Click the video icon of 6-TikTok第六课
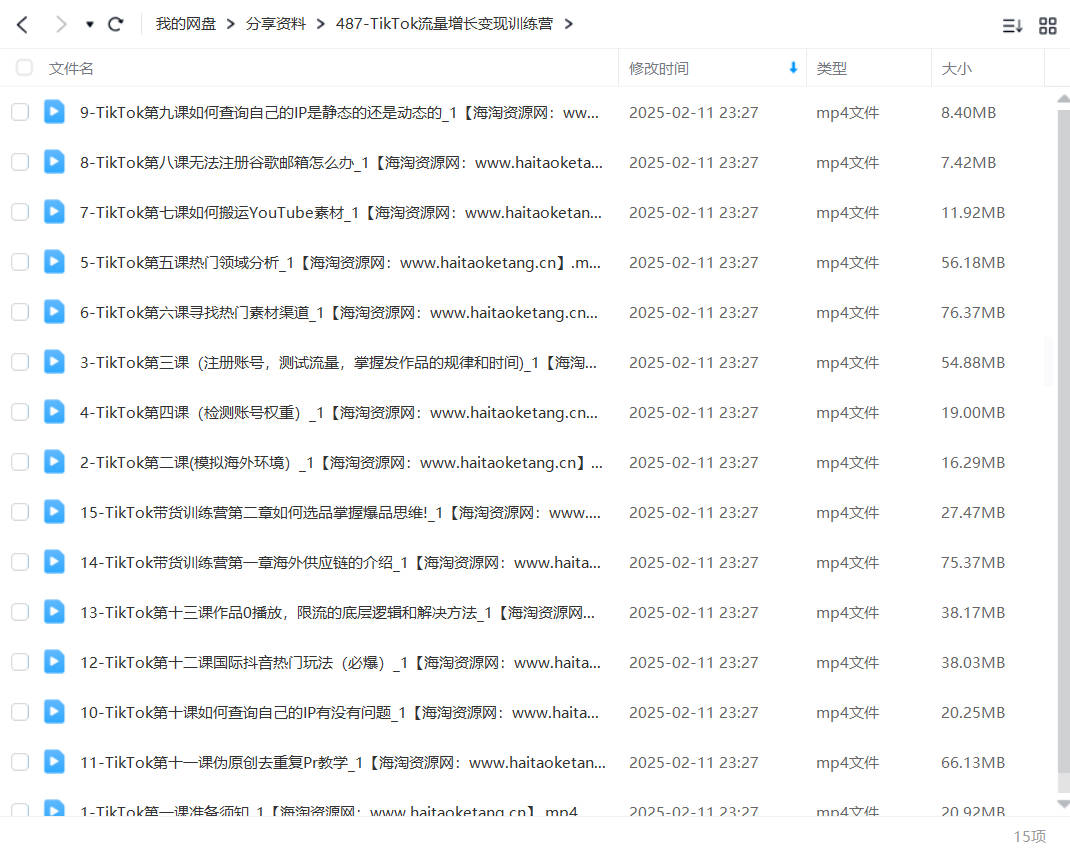 tap(55, 312)
